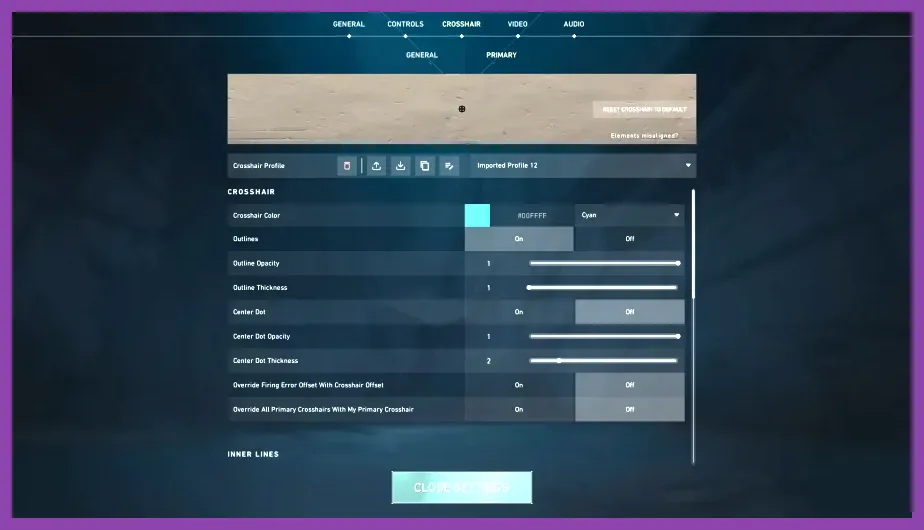924x530 pixels.
Task: Click the INNER LINES section heading
Action: 253,454
